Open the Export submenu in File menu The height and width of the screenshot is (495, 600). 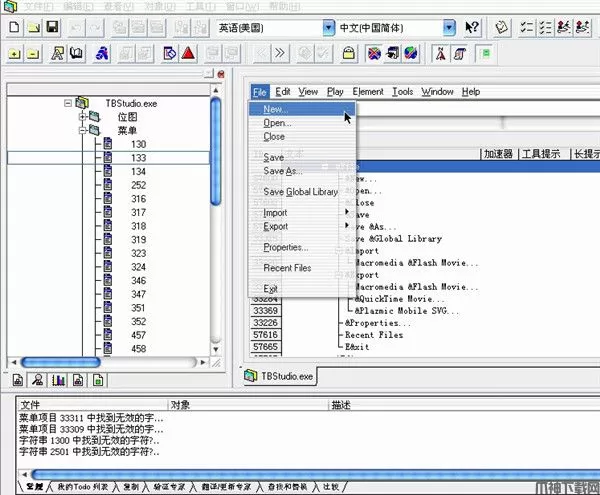[x=276, y=226]
